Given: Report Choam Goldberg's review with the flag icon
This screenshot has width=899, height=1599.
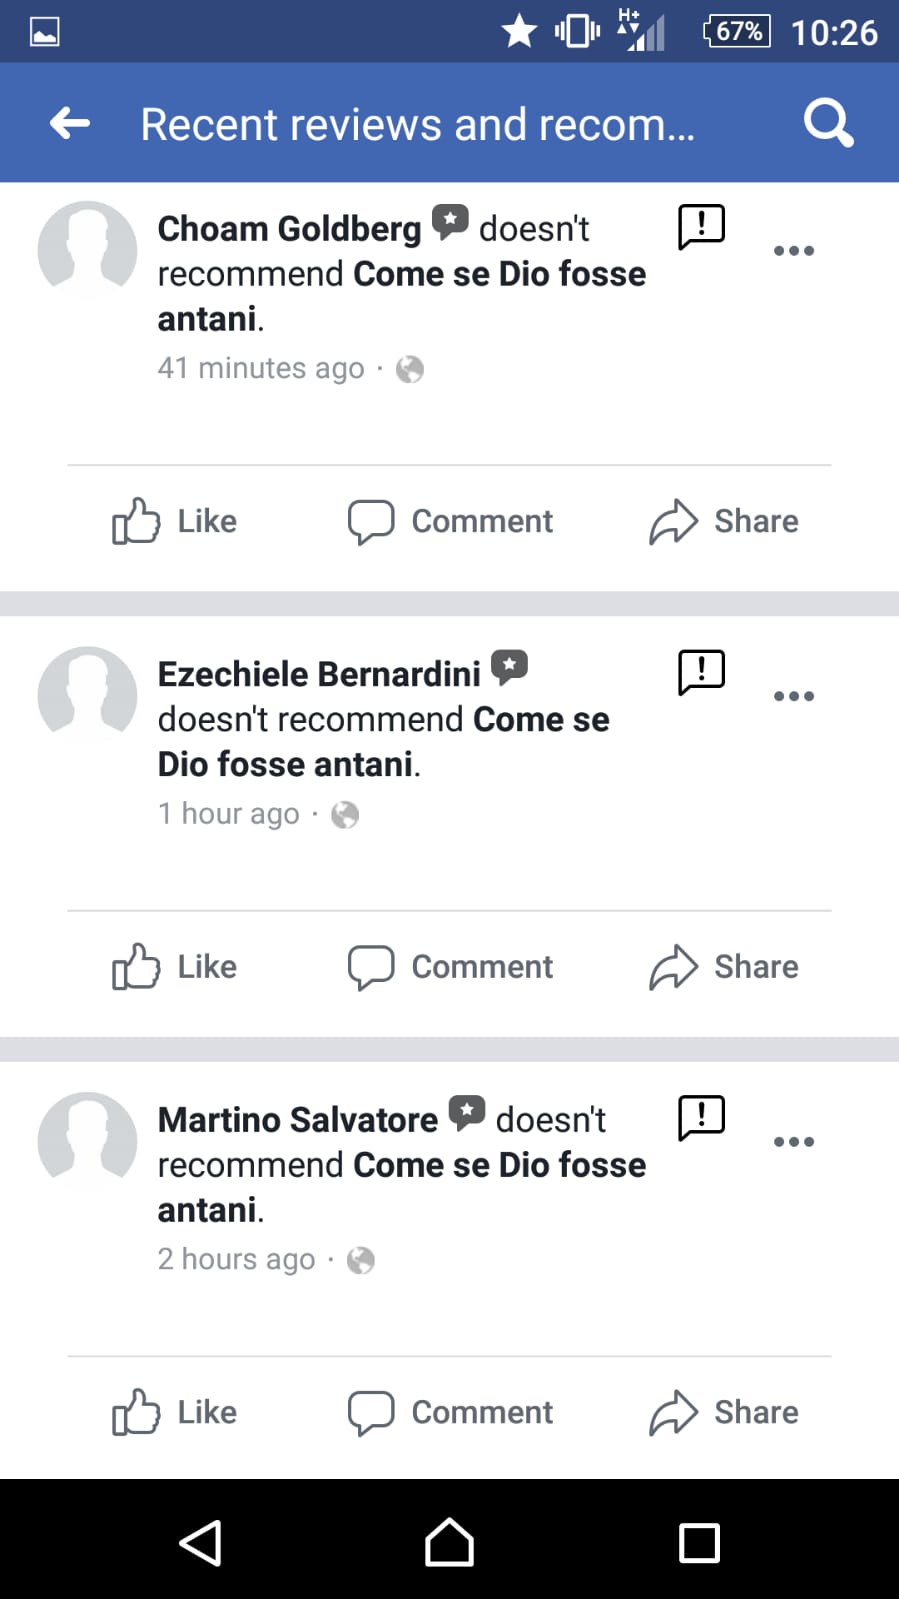Looking at the screenshot, I should pos(701,226).
